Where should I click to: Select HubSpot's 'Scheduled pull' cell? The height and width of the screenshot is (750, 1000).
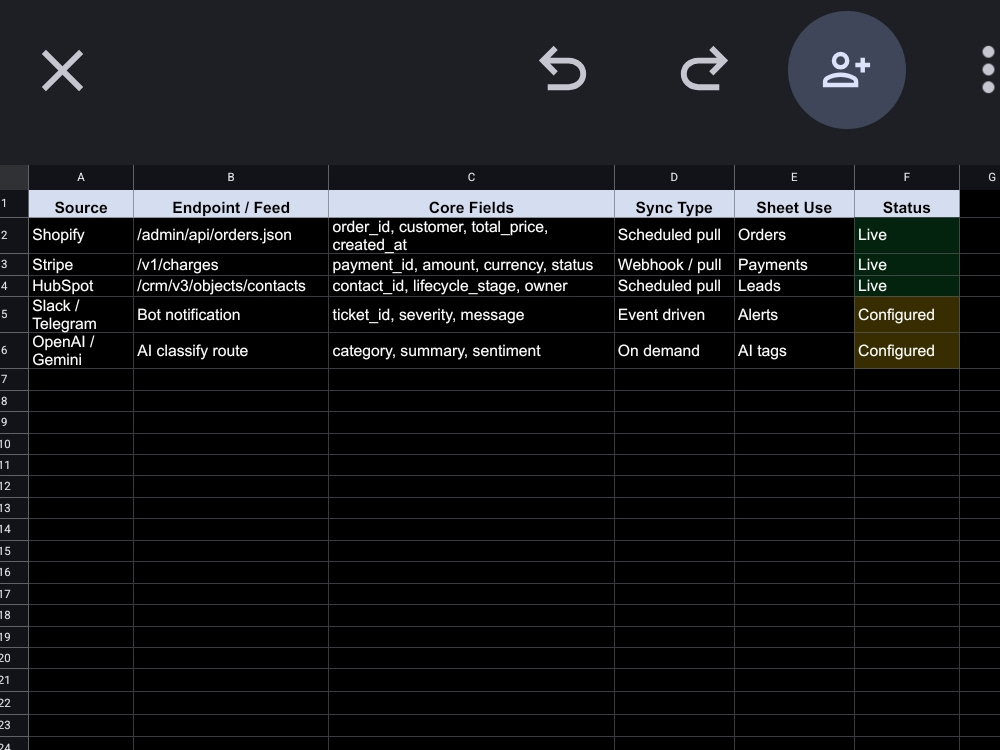coord(674,286)
